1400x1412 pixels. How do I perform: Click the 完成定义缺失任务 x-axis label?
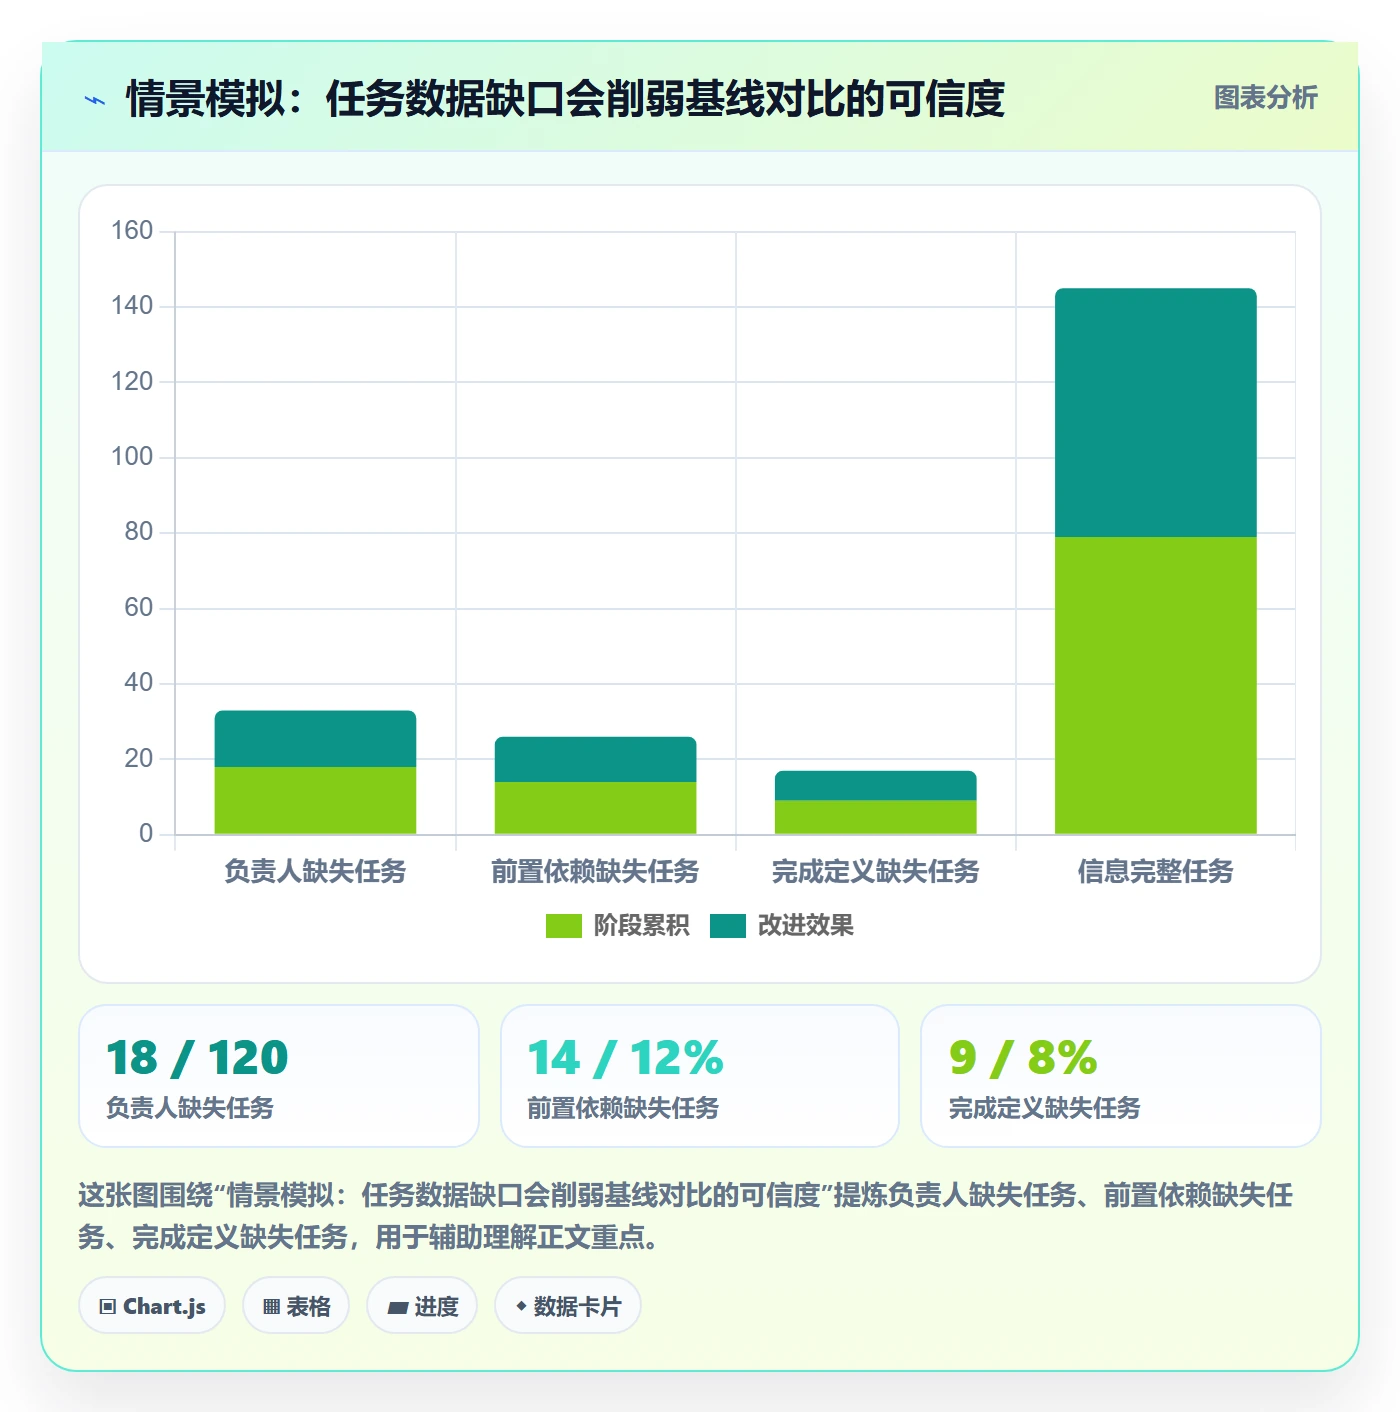tap(876, 872)
